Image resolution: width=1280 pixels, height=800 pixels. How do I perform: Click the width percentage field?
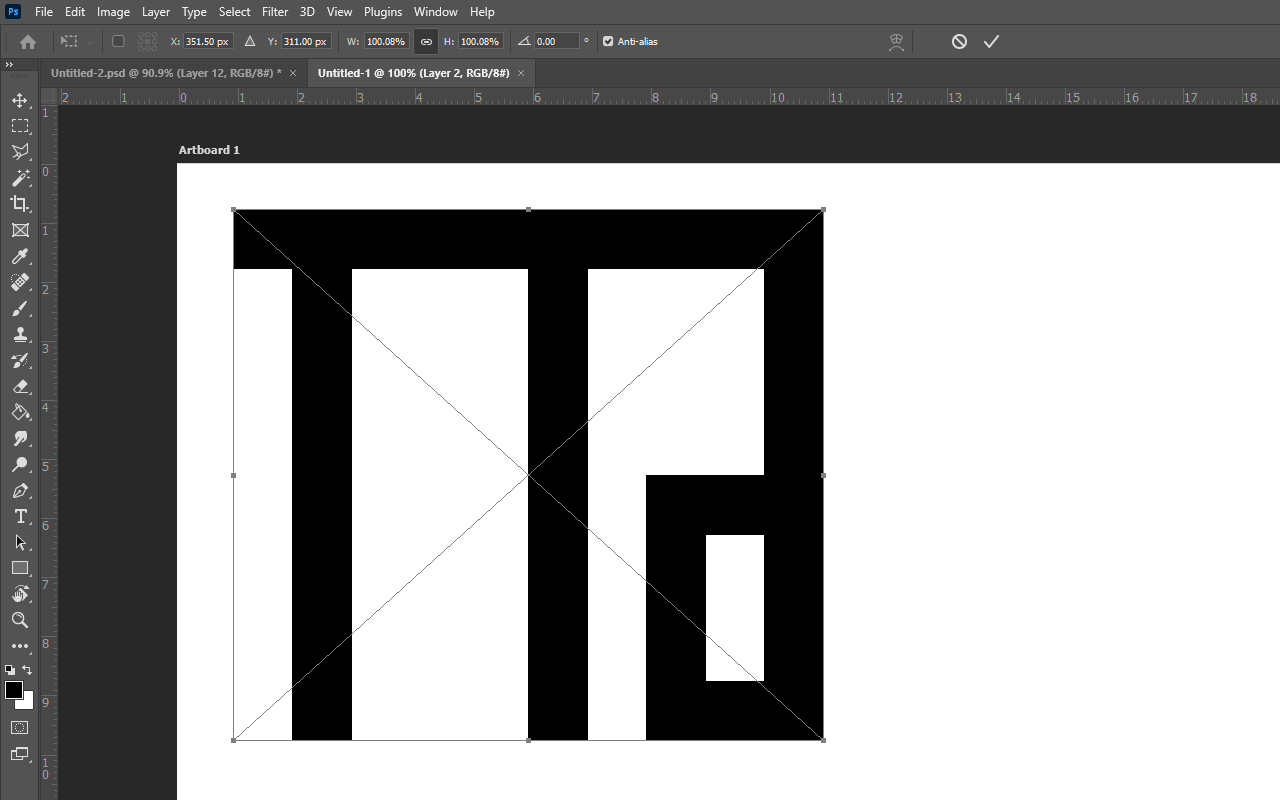point(386,42)
